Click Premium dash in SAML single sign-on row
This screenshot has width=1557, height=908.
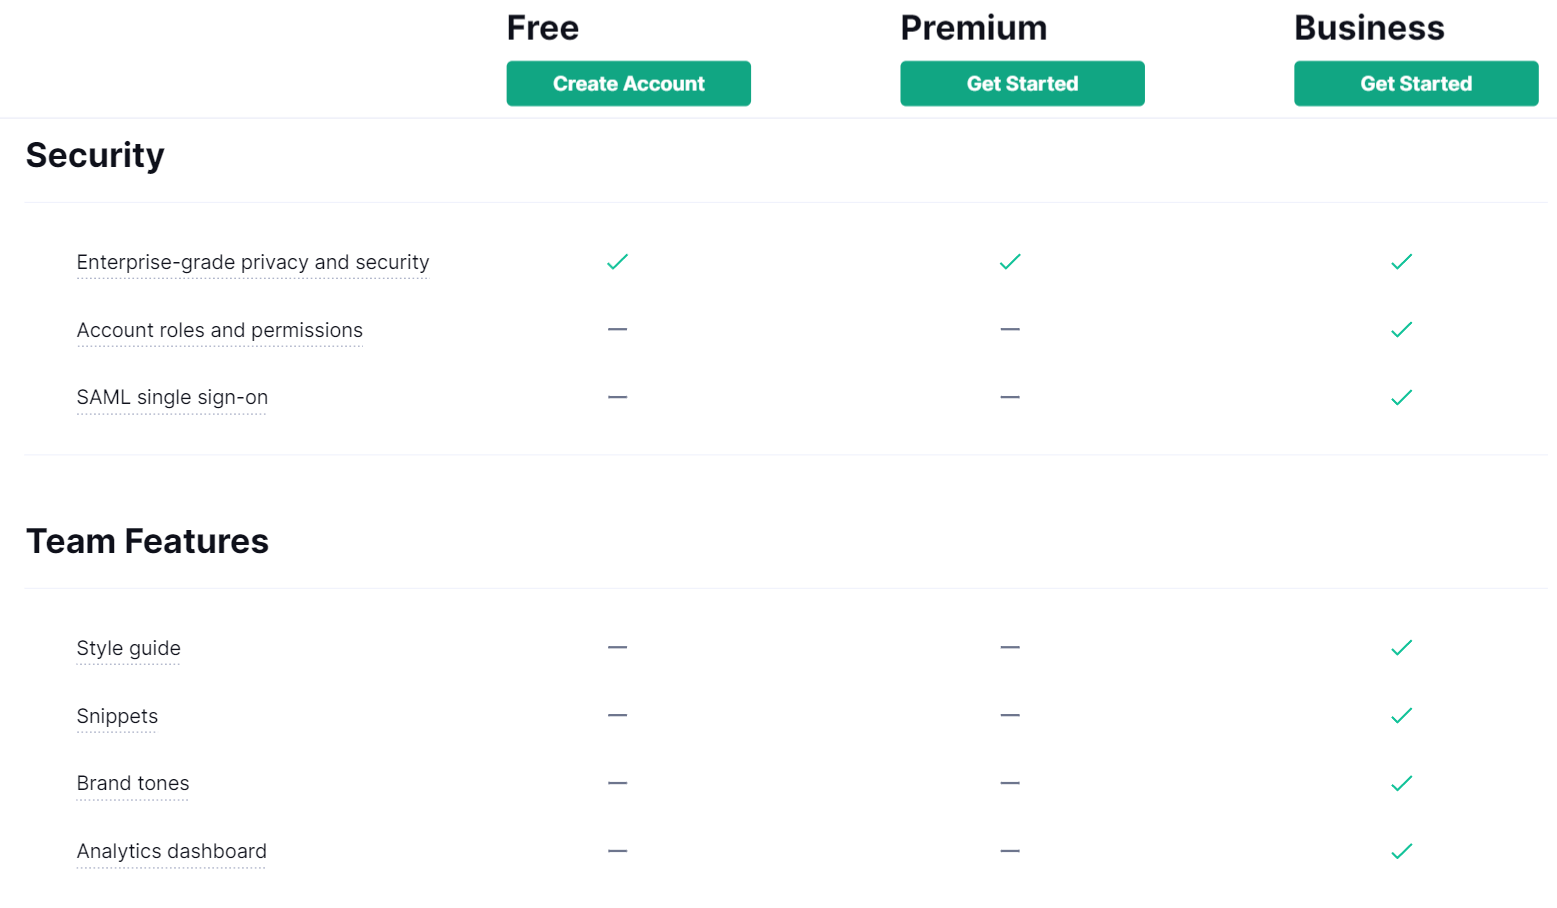tap(1010, 397)
